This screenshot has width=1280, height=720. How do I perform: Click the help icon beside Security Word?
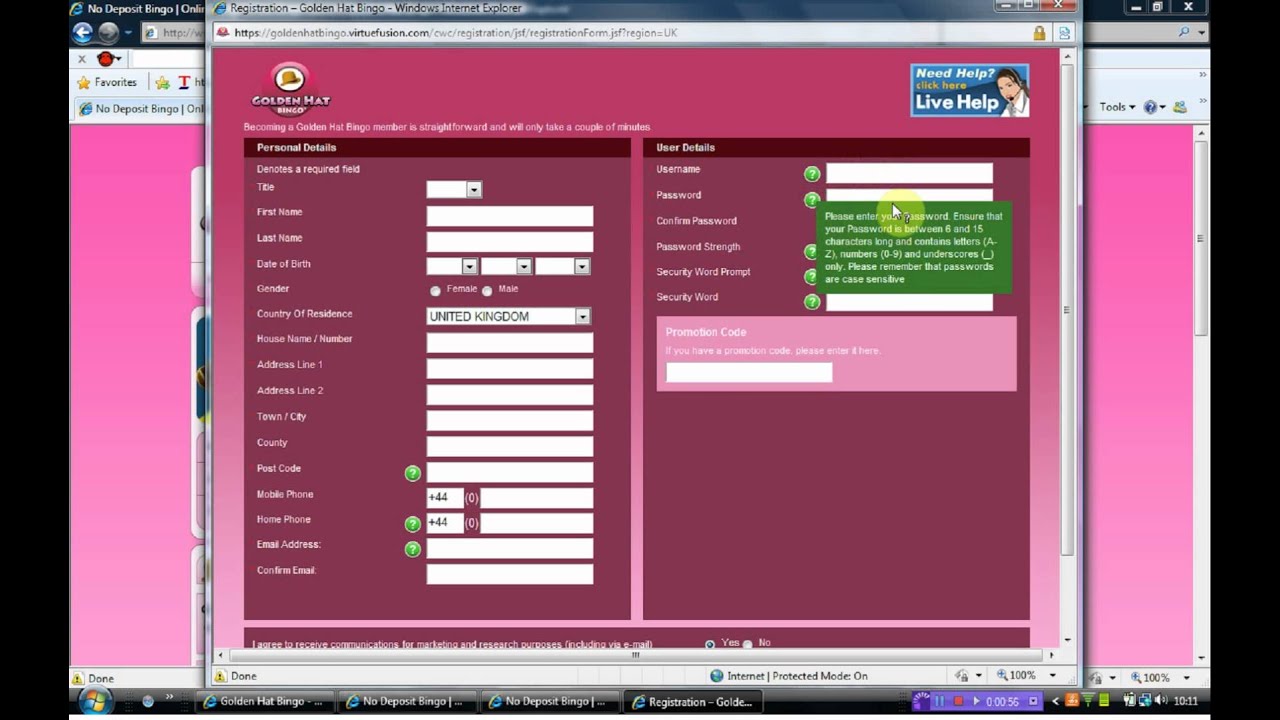coord(812,301)
